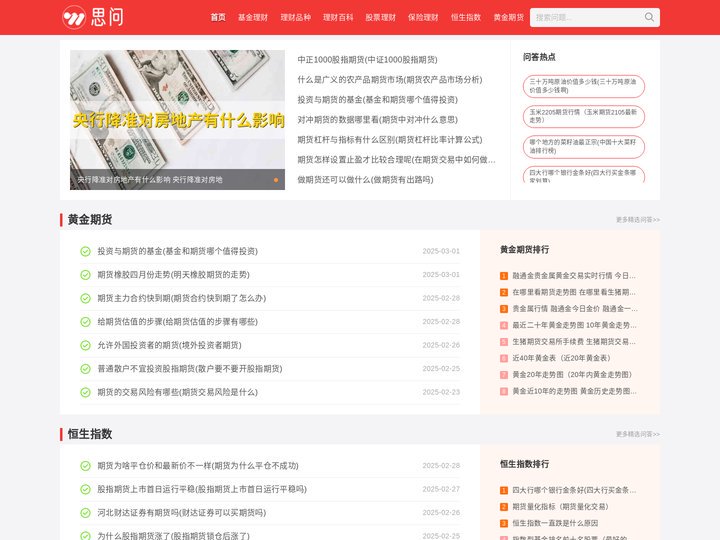Viewport: 720px width, 540px height.
Task: Click rank 8 badge beside 黄金近10年的走势图
Action: click(x=504, y=392)
